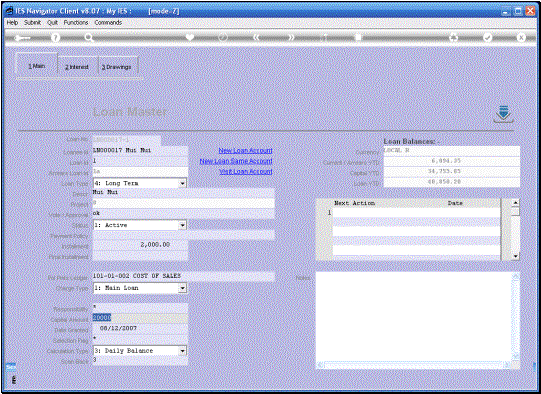Open the Status dropdown showing Active

point(183,225)
